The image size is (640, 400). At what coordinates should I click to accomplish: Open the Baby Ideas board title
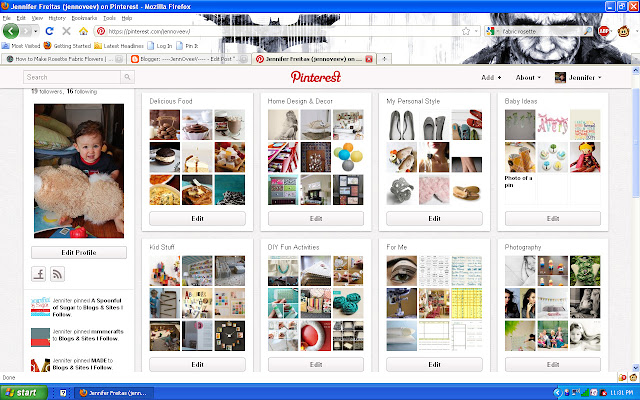(521, 101)
